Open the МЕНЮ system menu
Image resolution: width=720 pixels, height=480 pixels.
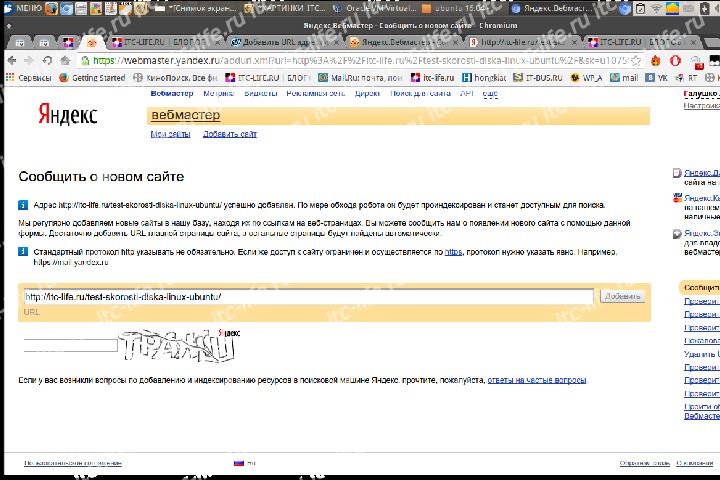23,8
